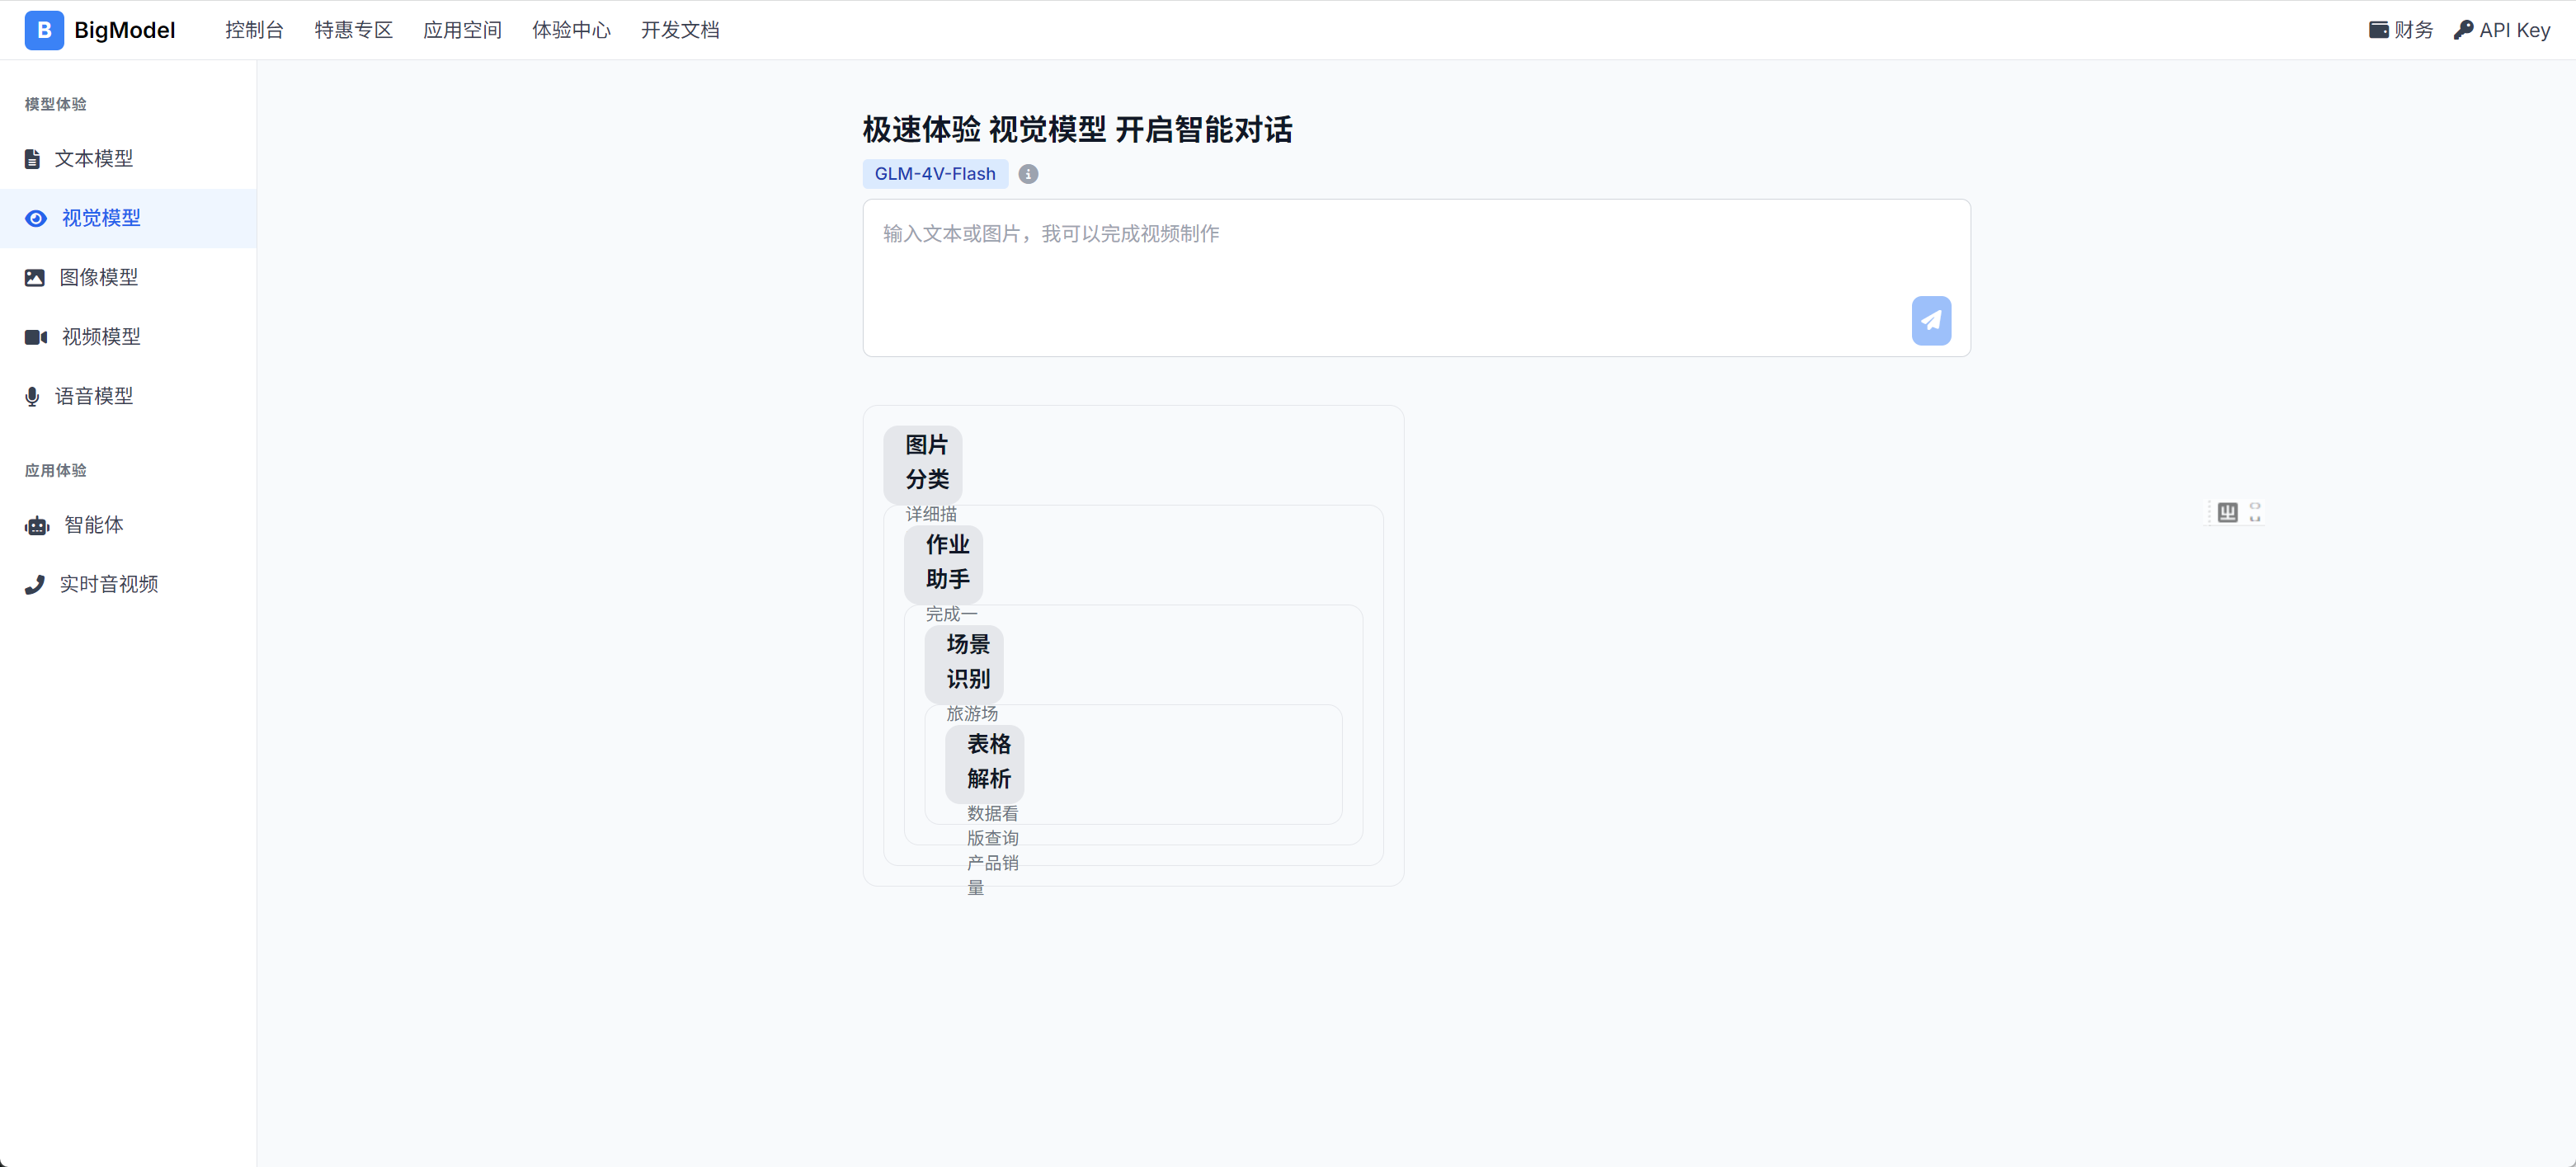Show GLM-4V-Flash model info icon
This screenshot has height=1167, width=2576.
pos(1028,174)
